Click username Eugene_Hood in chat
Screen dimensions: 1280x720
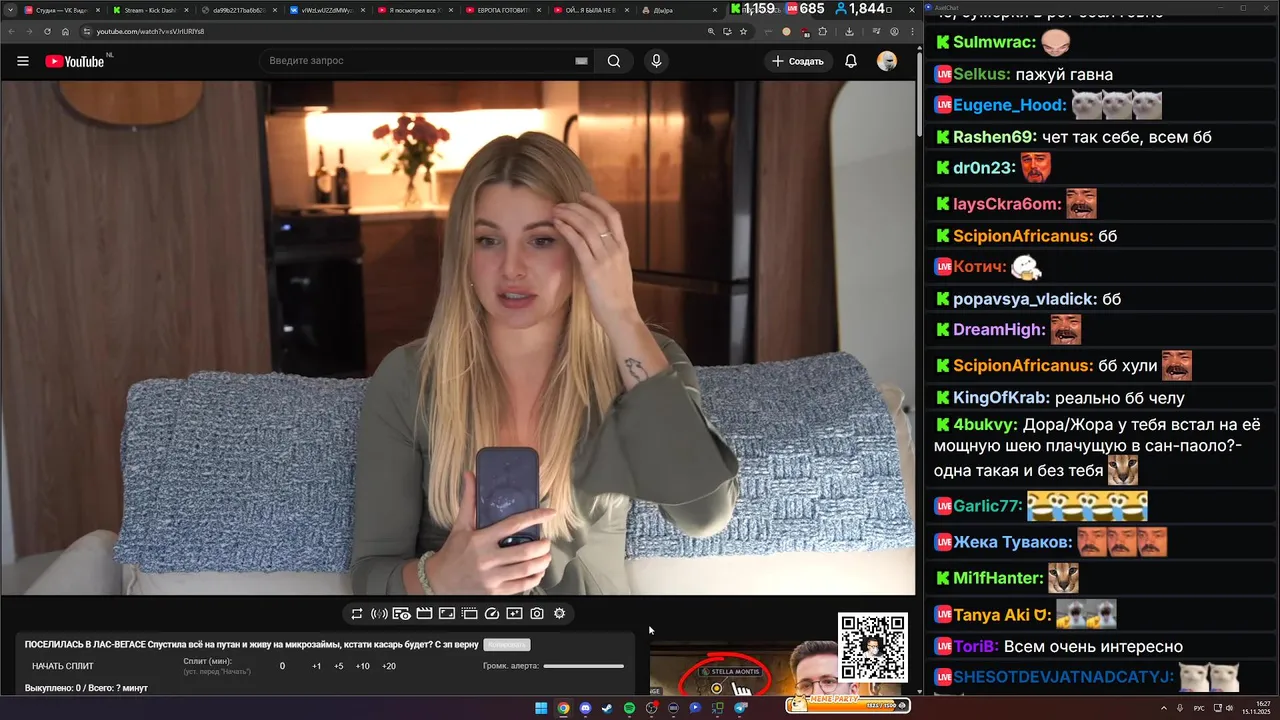1008,105
